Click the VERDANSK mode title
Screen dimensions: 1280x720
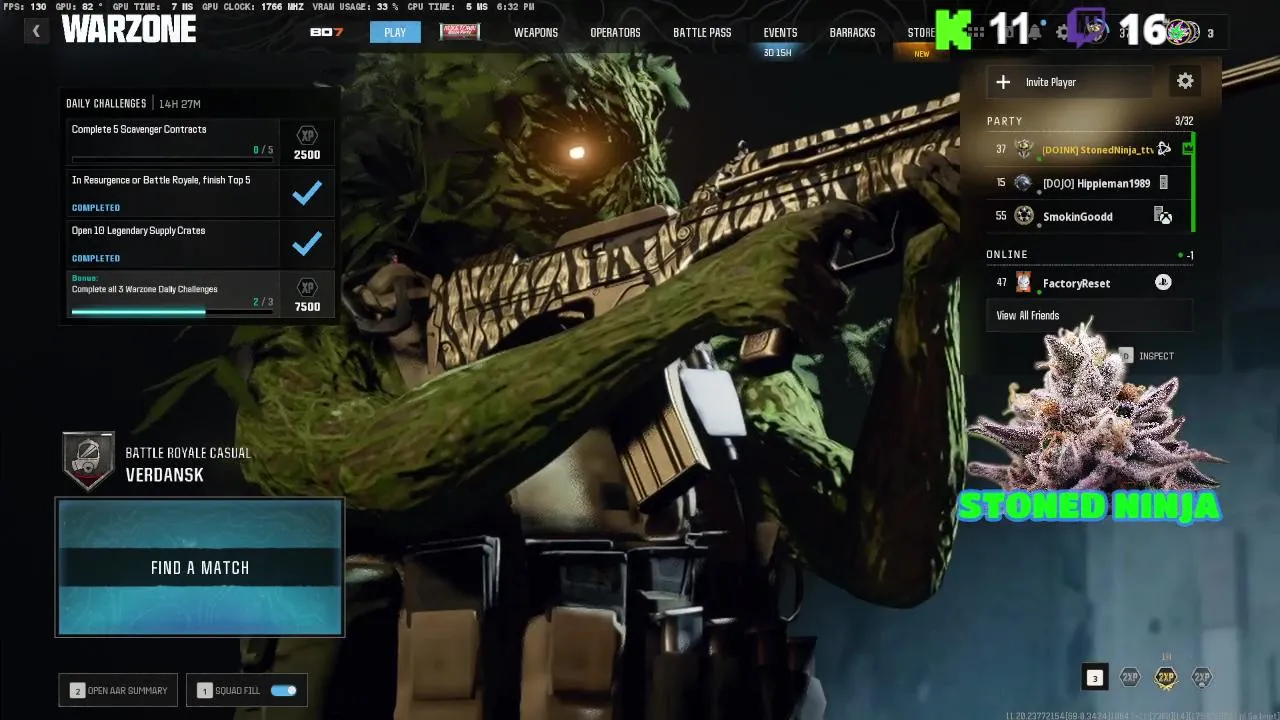pyautogui.click(x=165, y=475)
